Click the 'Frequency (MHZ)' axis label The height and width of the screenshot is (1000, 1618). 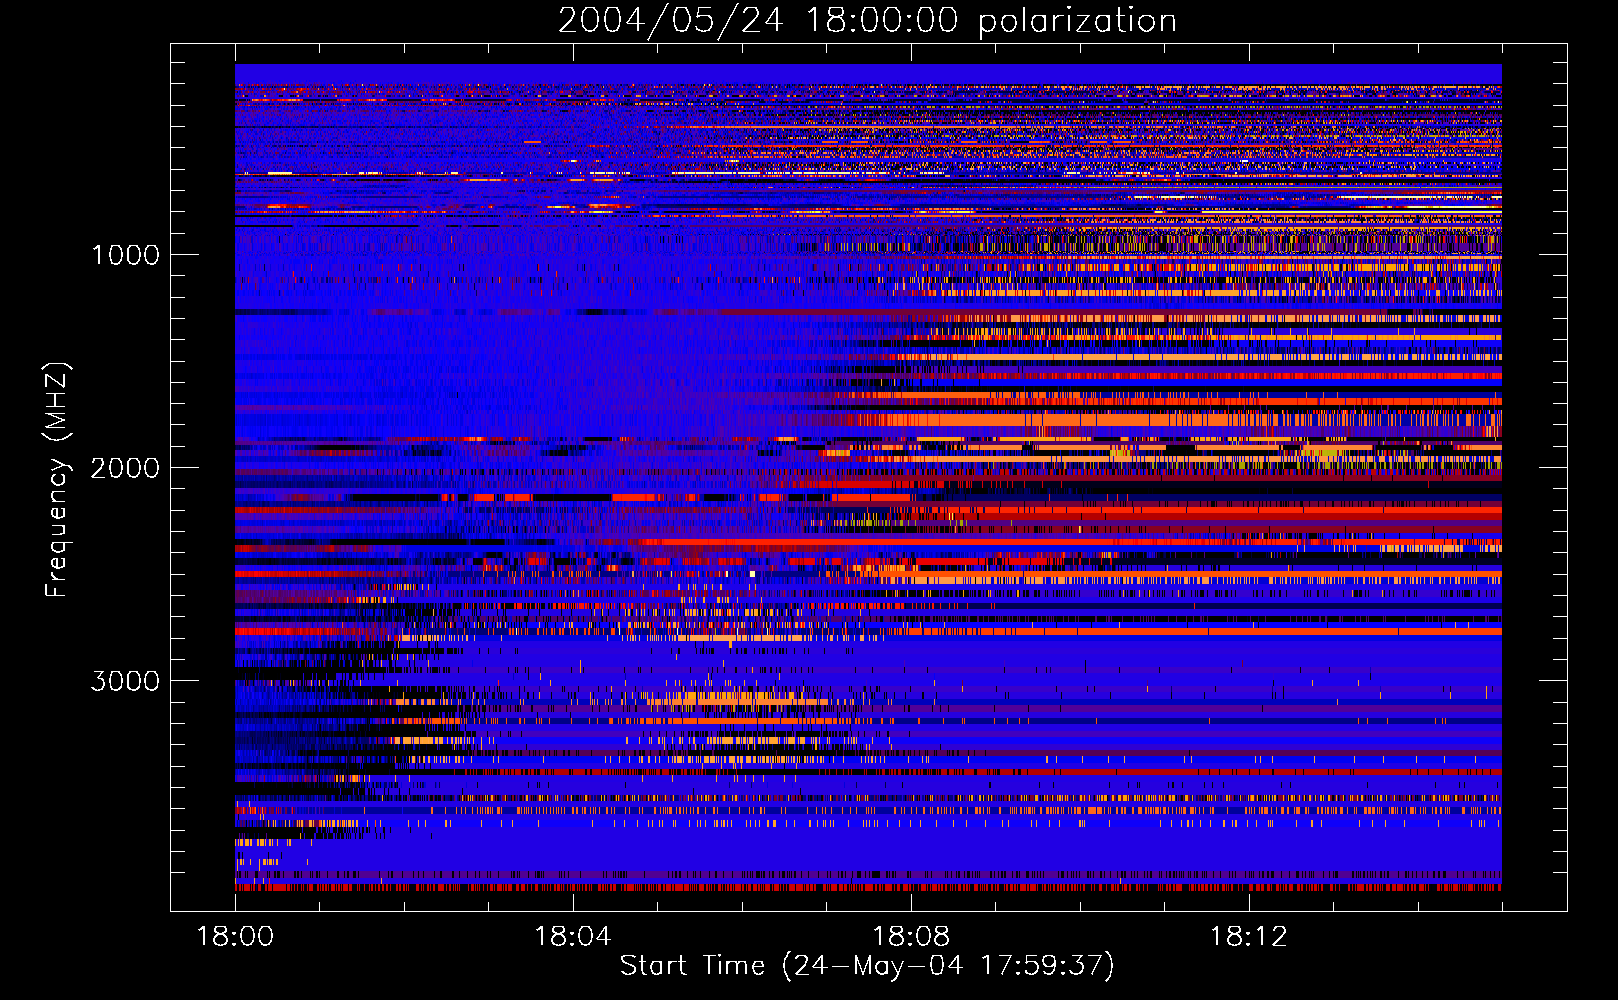[56, 479]
